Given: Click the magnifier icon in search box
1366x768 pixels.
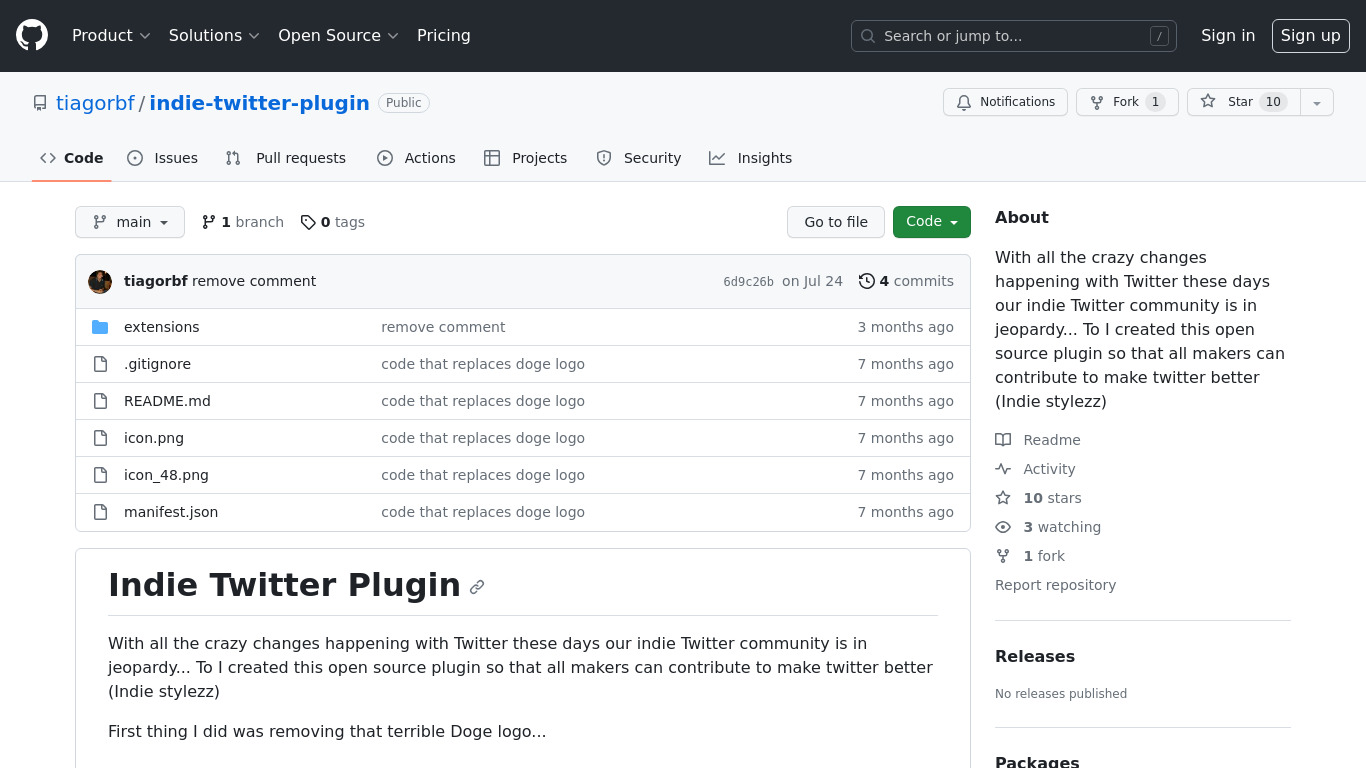Looking at the screenshot, I should pyautogui.click(x=868, y=36).
